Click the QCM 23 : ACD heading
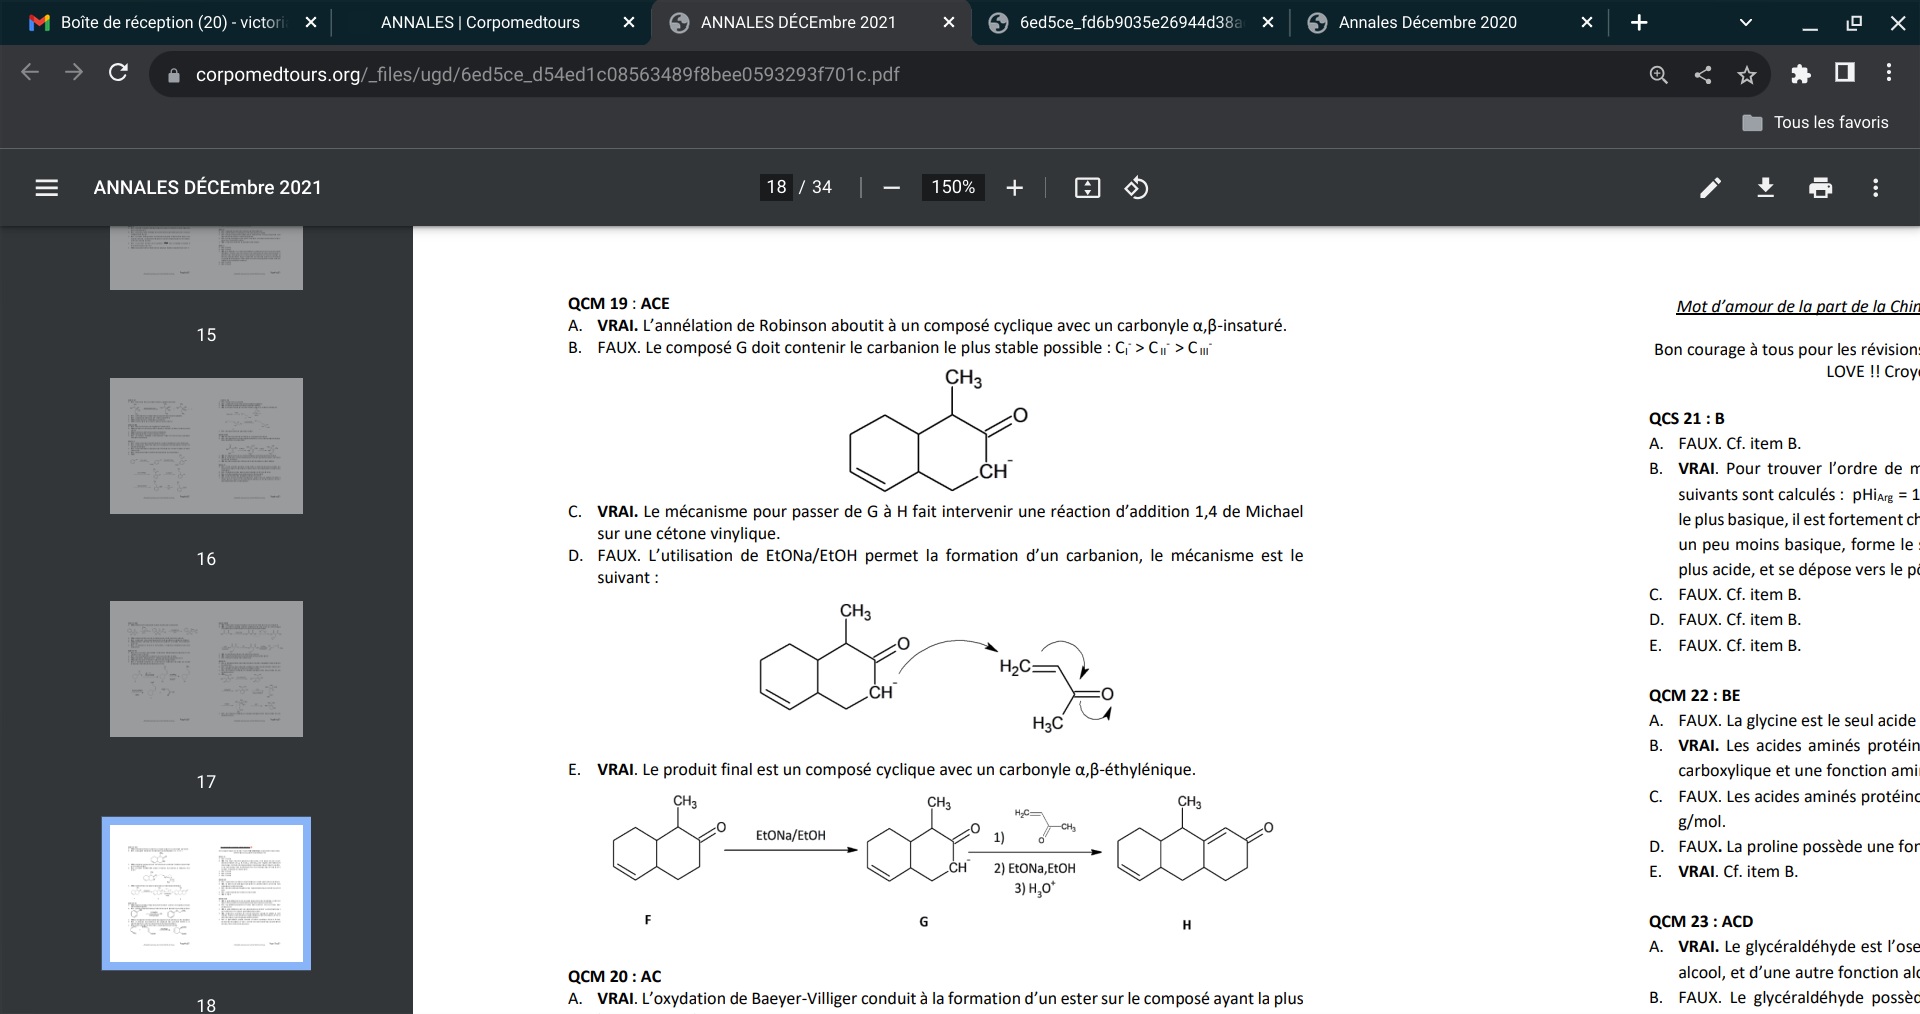1920x1014 pixels. (1701, 921)
